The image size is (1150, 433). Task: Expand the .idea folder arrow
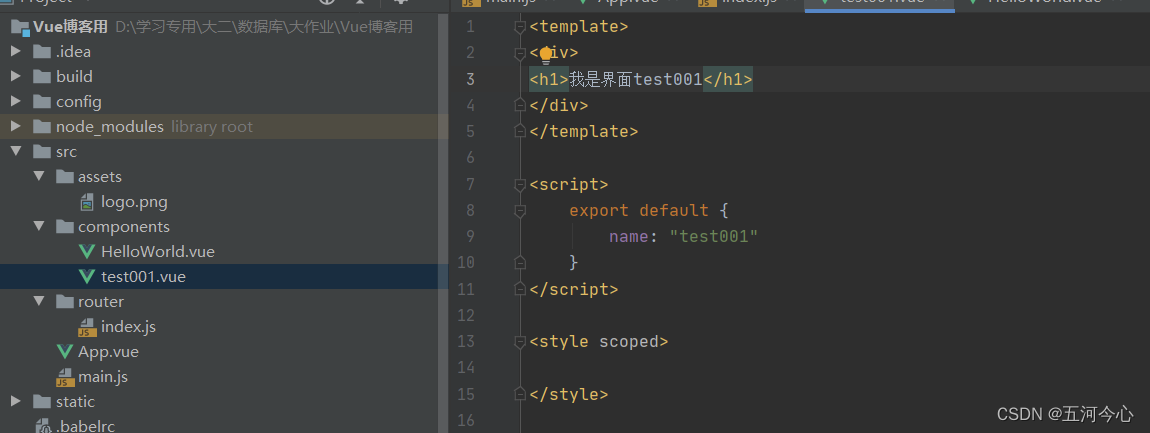pyautogui.click(x=16, y=52)
